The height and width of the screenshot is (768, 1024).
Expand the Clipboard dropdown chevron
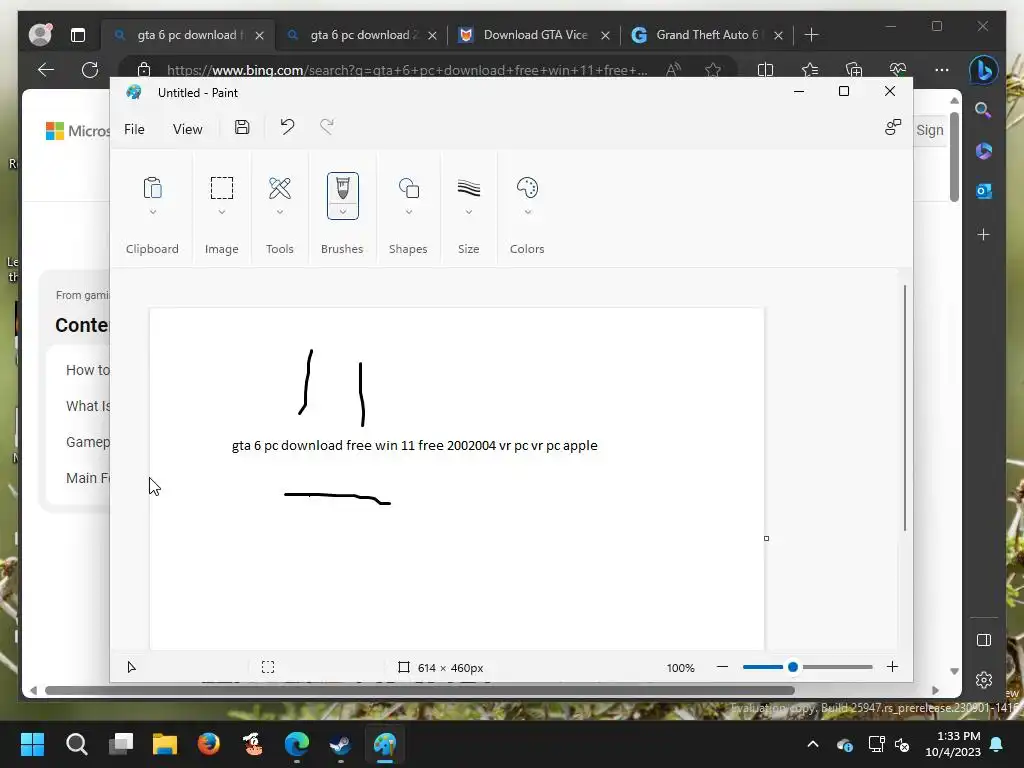pyautogui.click(x=153, y=212)
